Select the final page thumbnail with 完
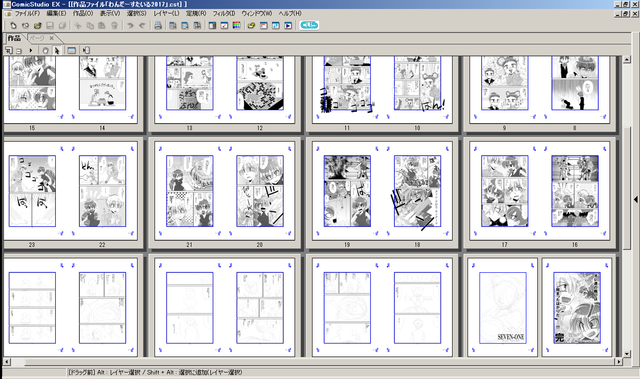 (577, 308)
